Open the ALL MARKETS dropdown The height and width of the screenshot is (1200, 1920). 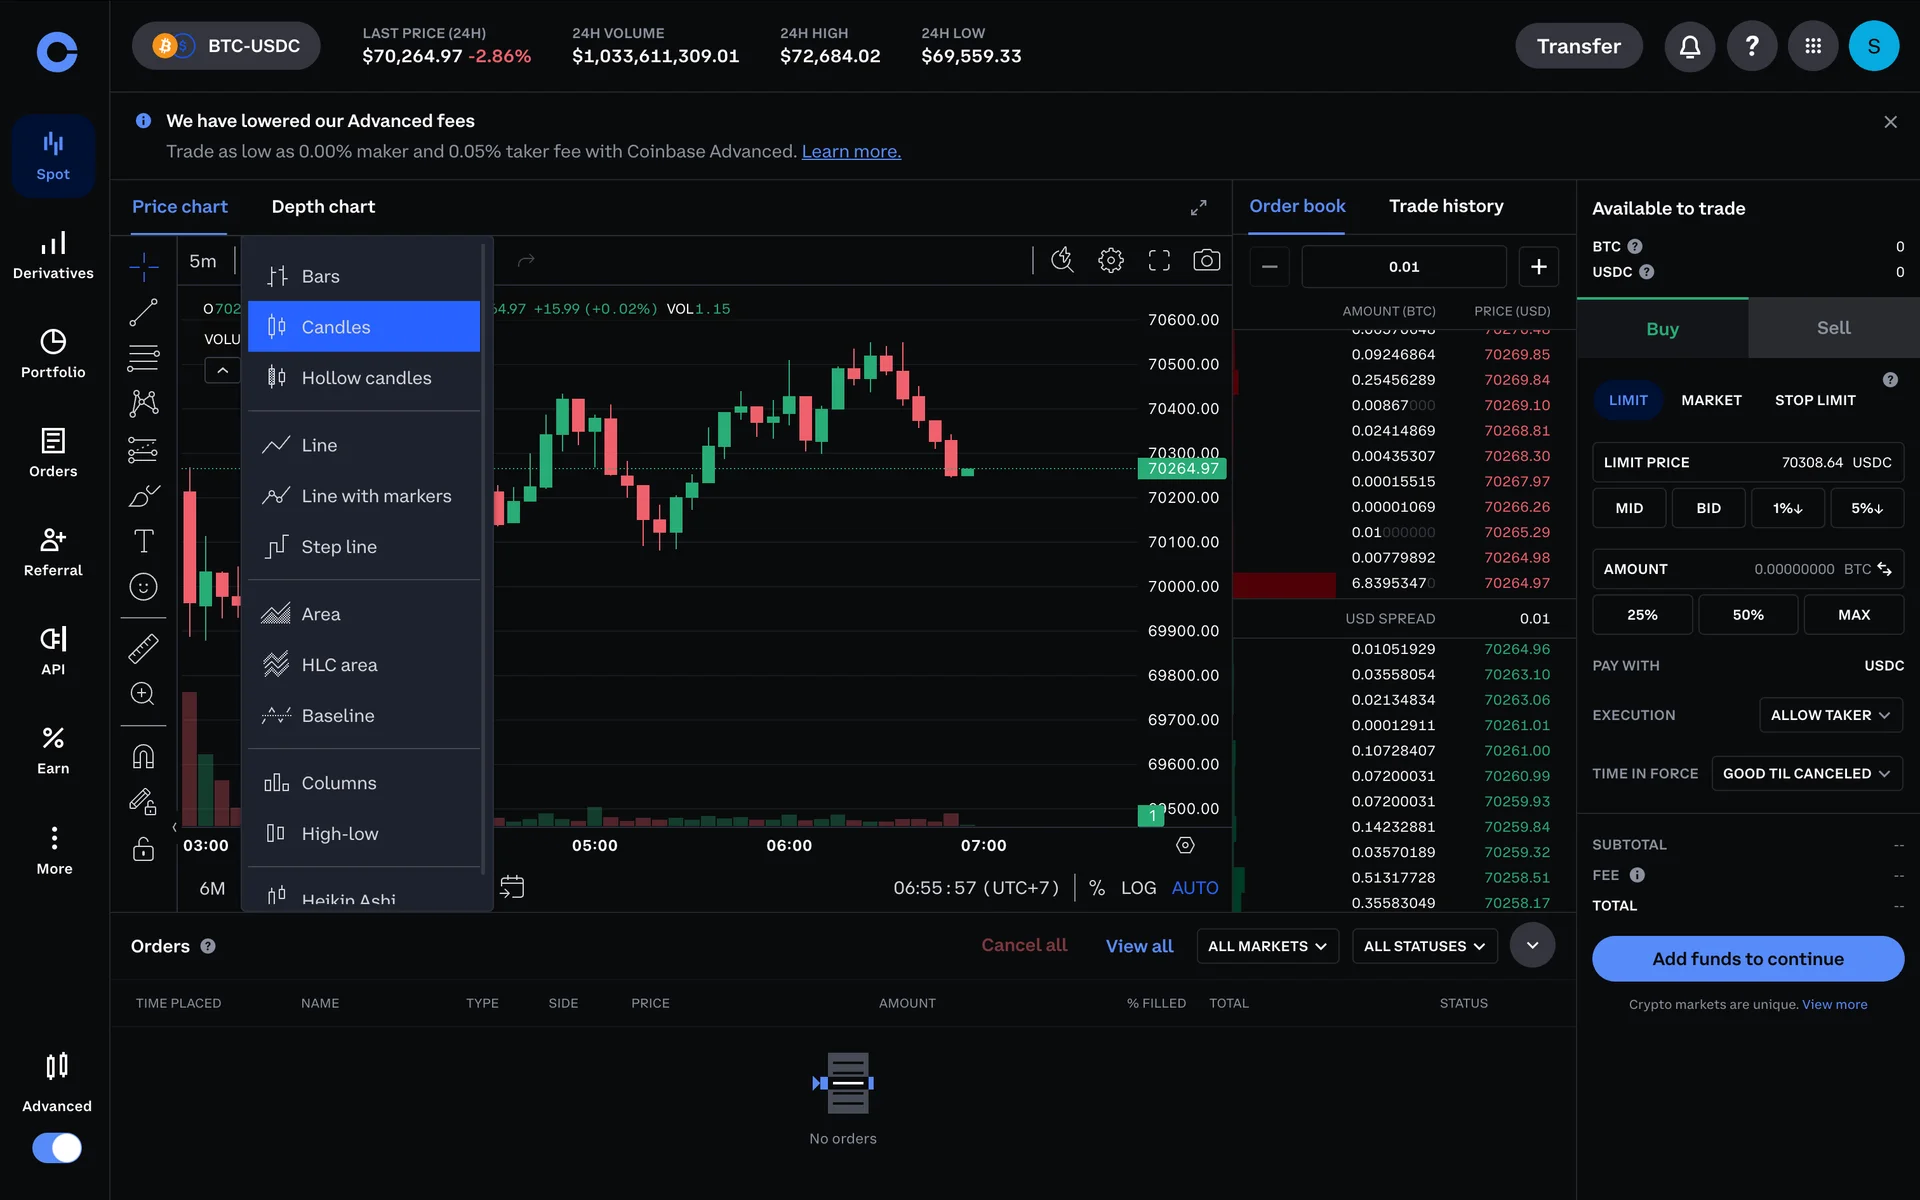click(1266, 946)
